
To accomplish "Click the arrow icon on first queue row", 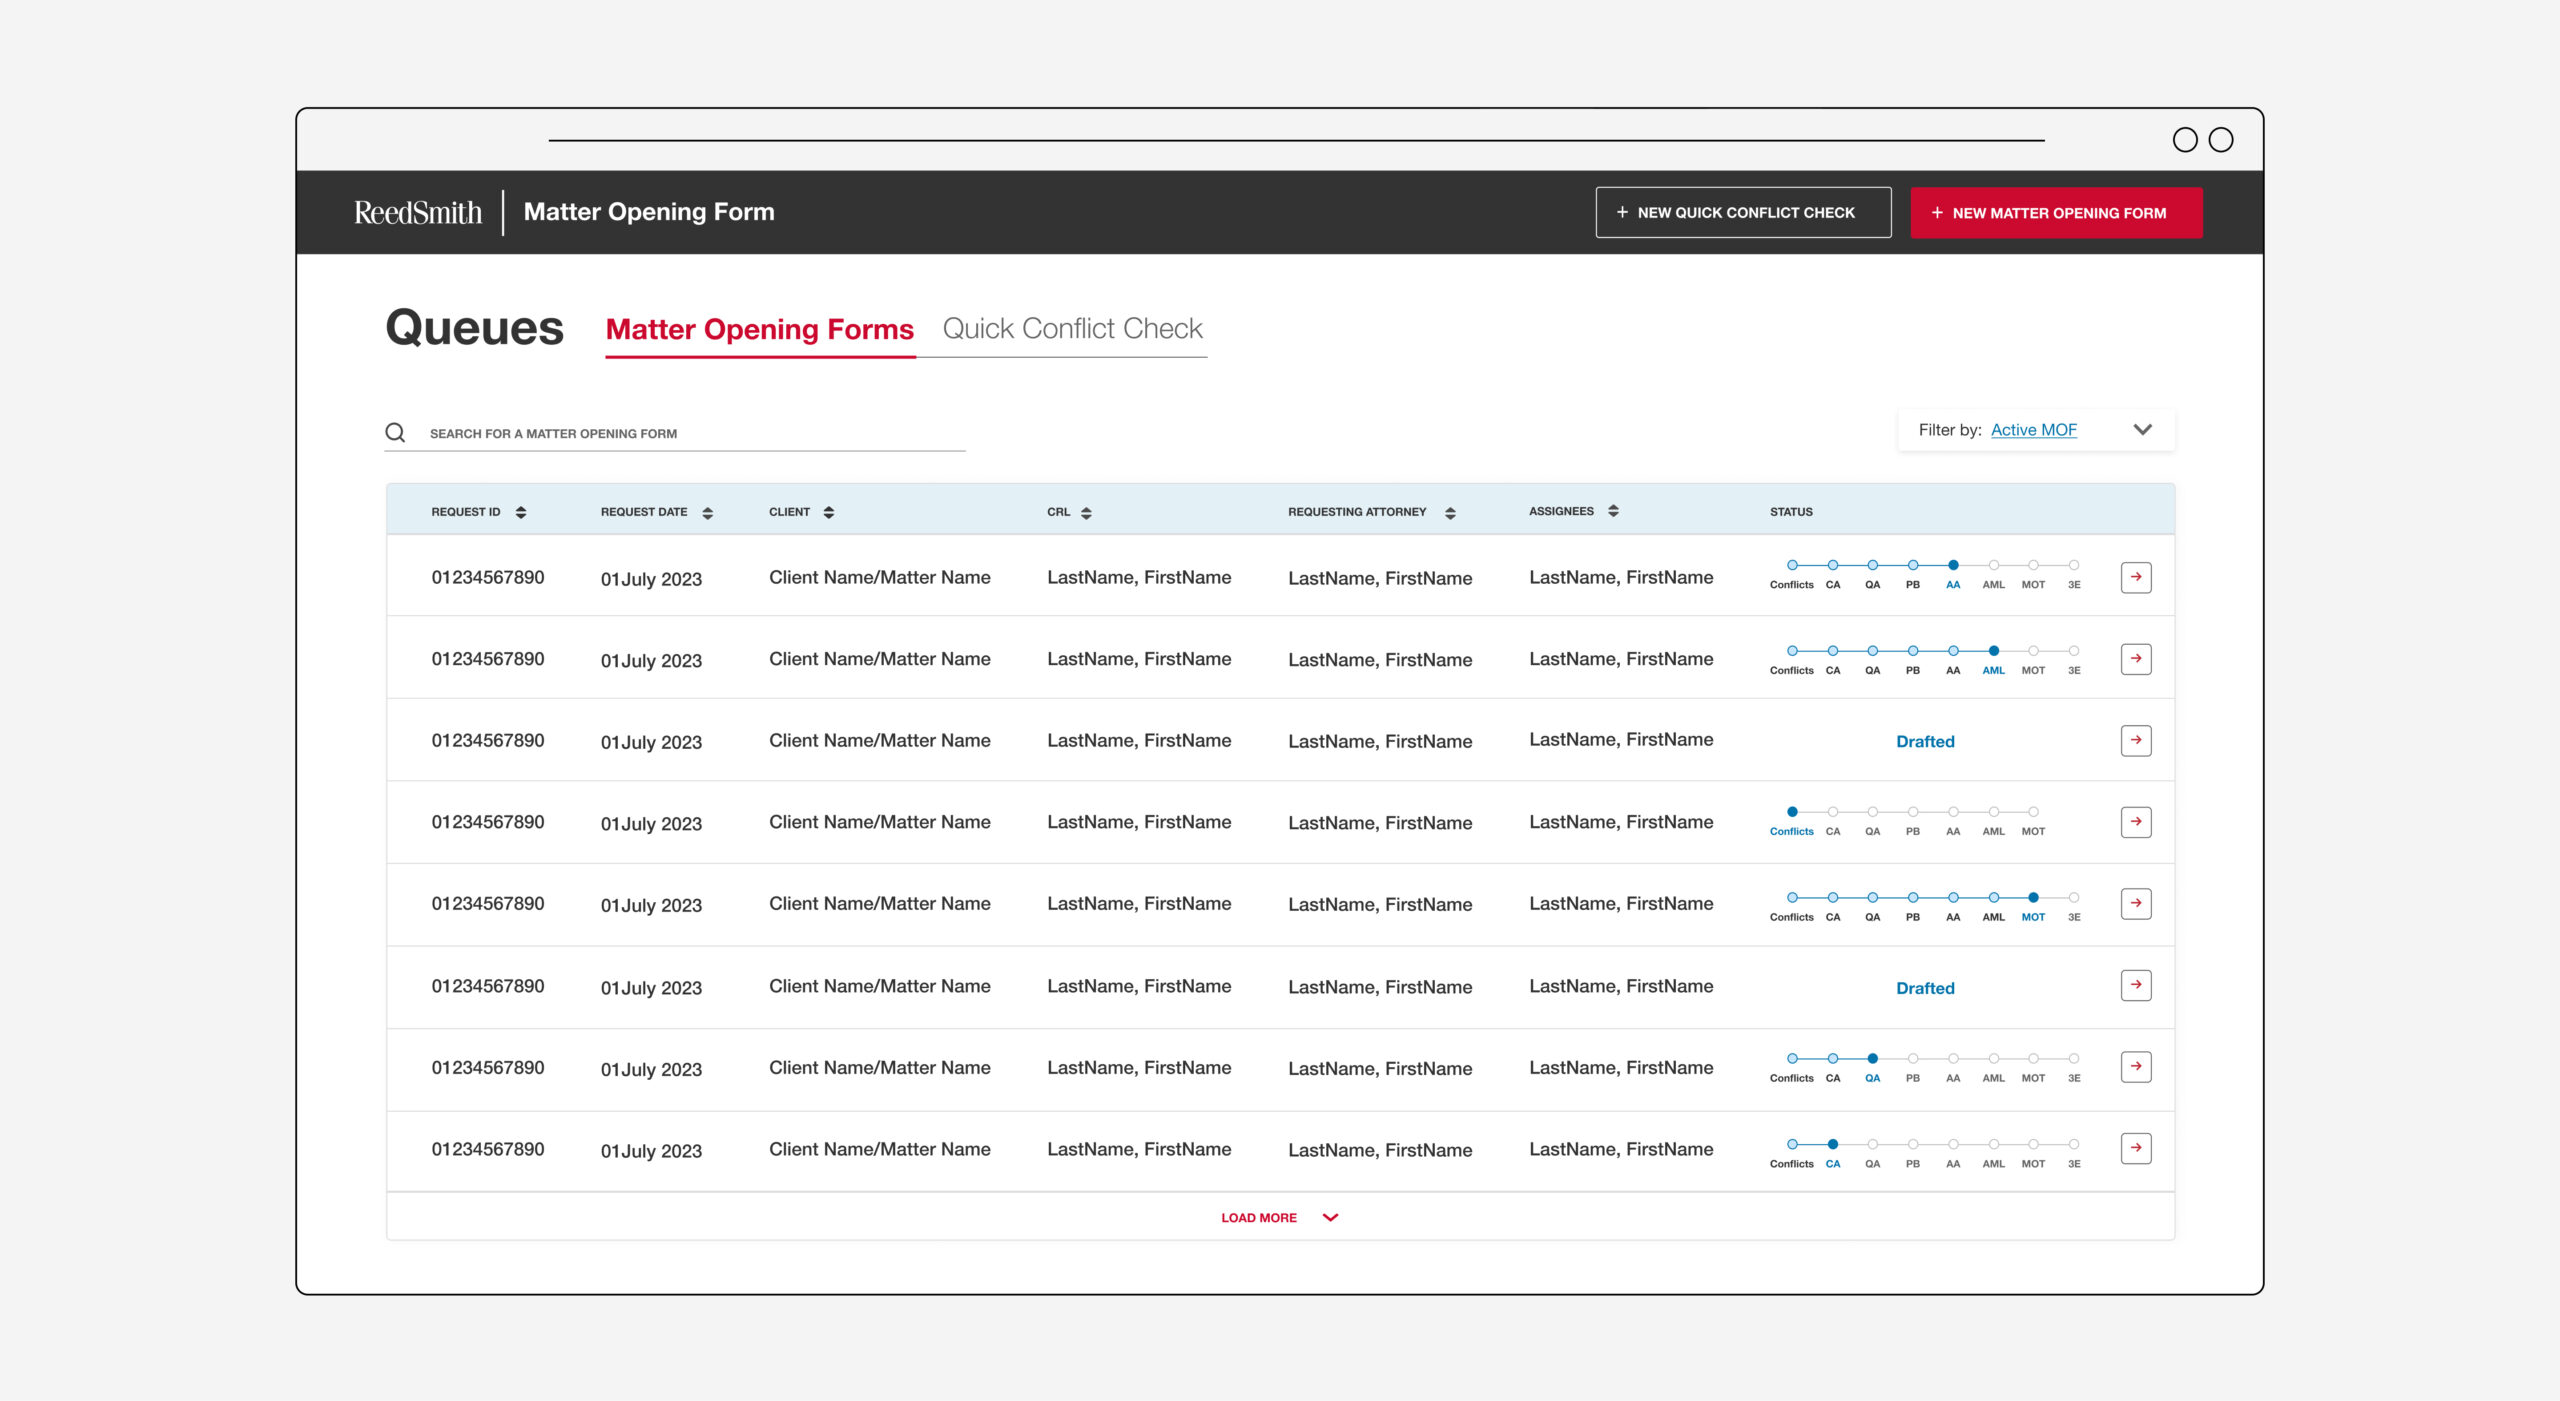I will [x=2134, y=576].
